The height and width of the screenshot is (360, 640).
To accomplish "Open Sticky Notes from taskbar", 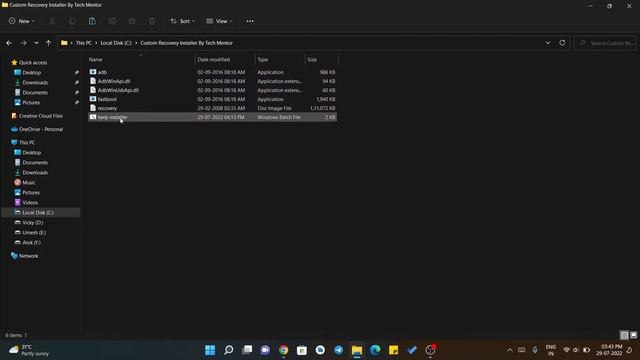I will pos(393,350).
